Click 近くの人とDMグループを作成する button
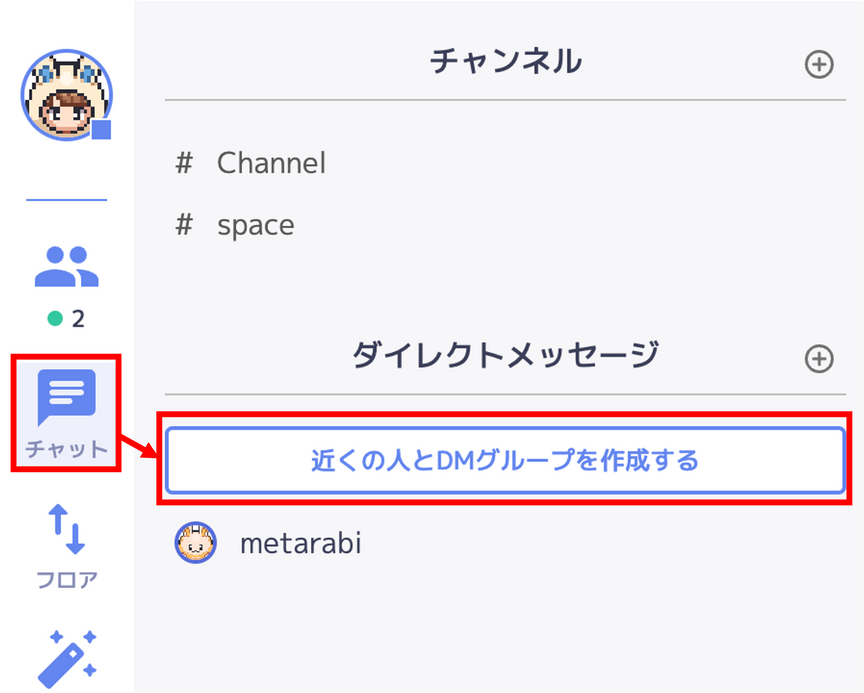864x693 pixels. tap(505, 460)
